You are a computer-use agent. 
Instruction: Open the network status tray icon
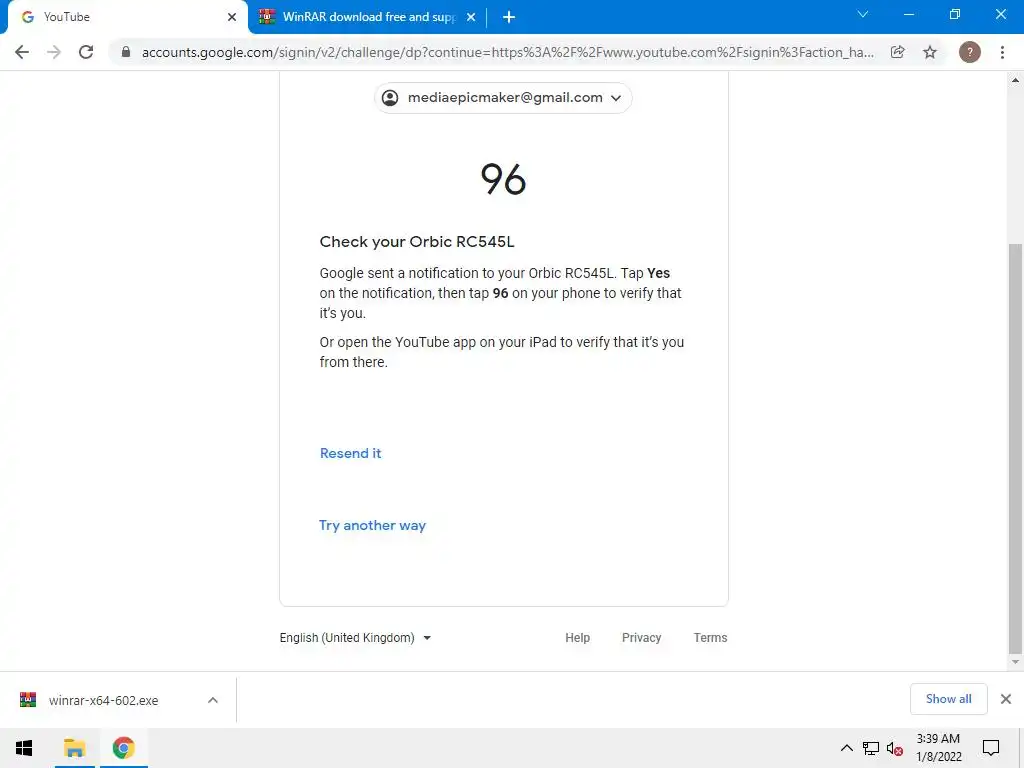coord(871,748)
